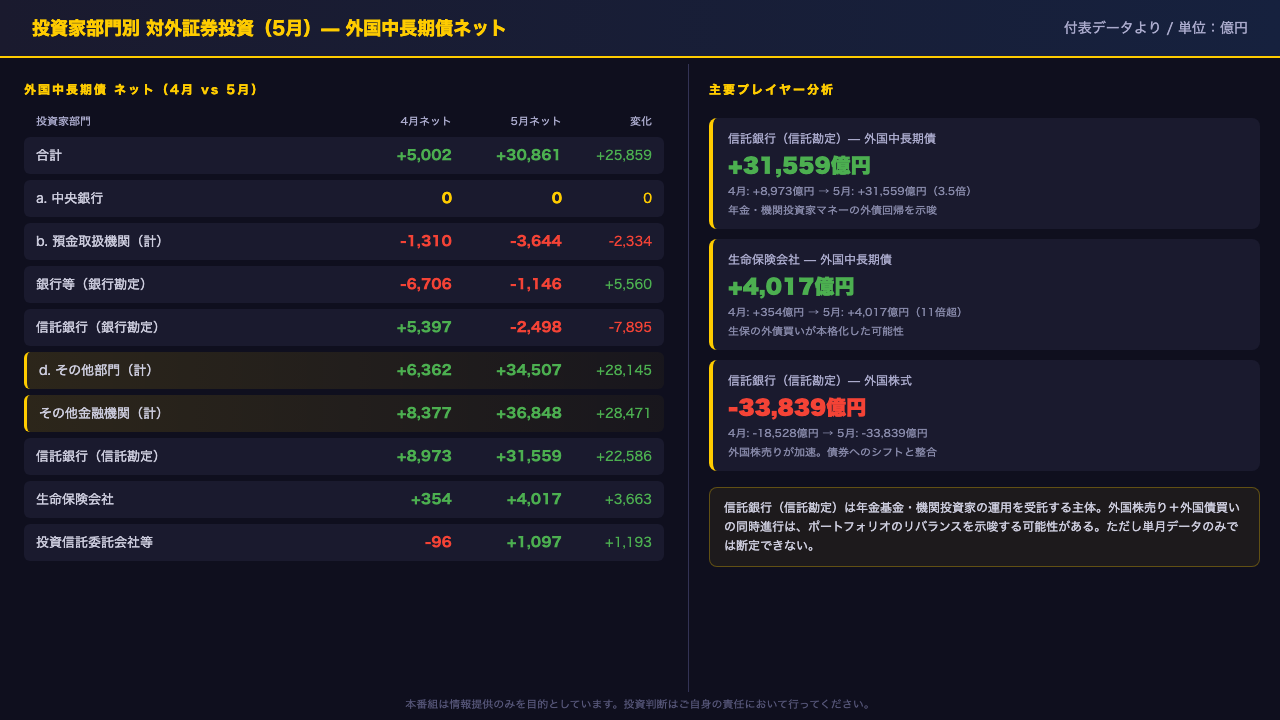Select the -1,146 May value
This screenshot has width=1280, height=720.
click(536, 285)
